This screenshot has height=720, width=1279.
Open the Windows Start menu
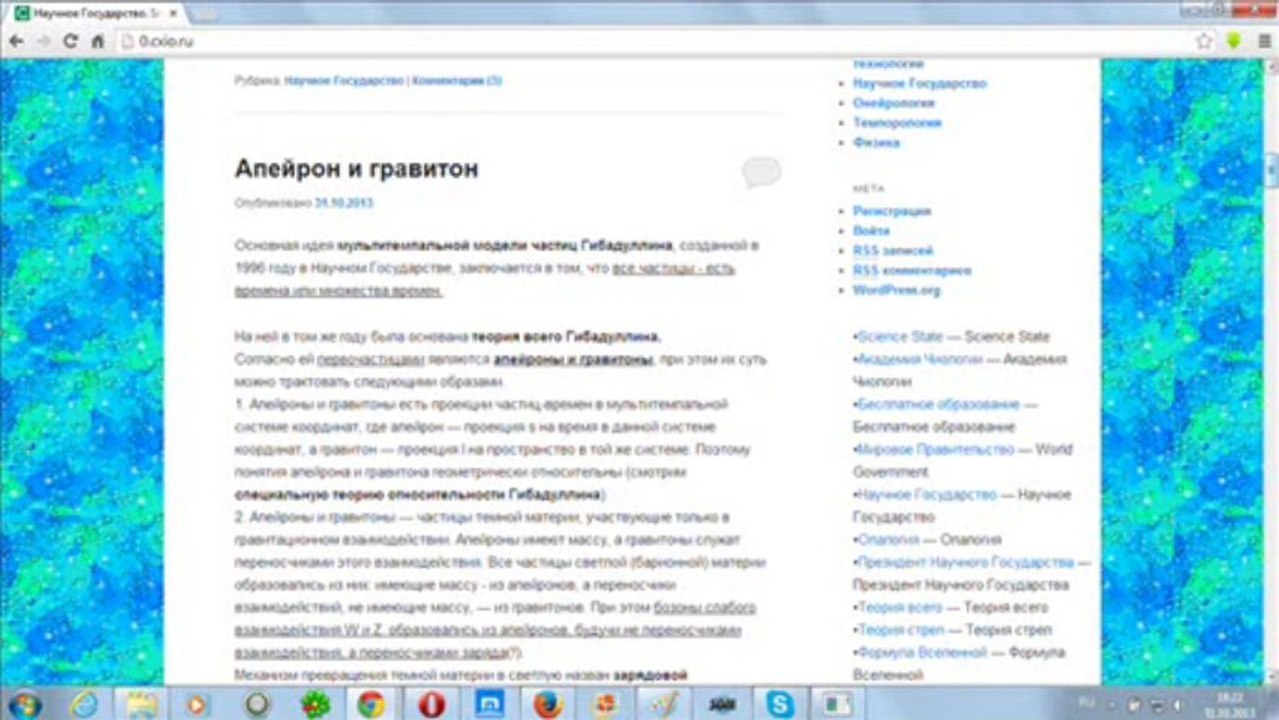click(x=24, y=704)
